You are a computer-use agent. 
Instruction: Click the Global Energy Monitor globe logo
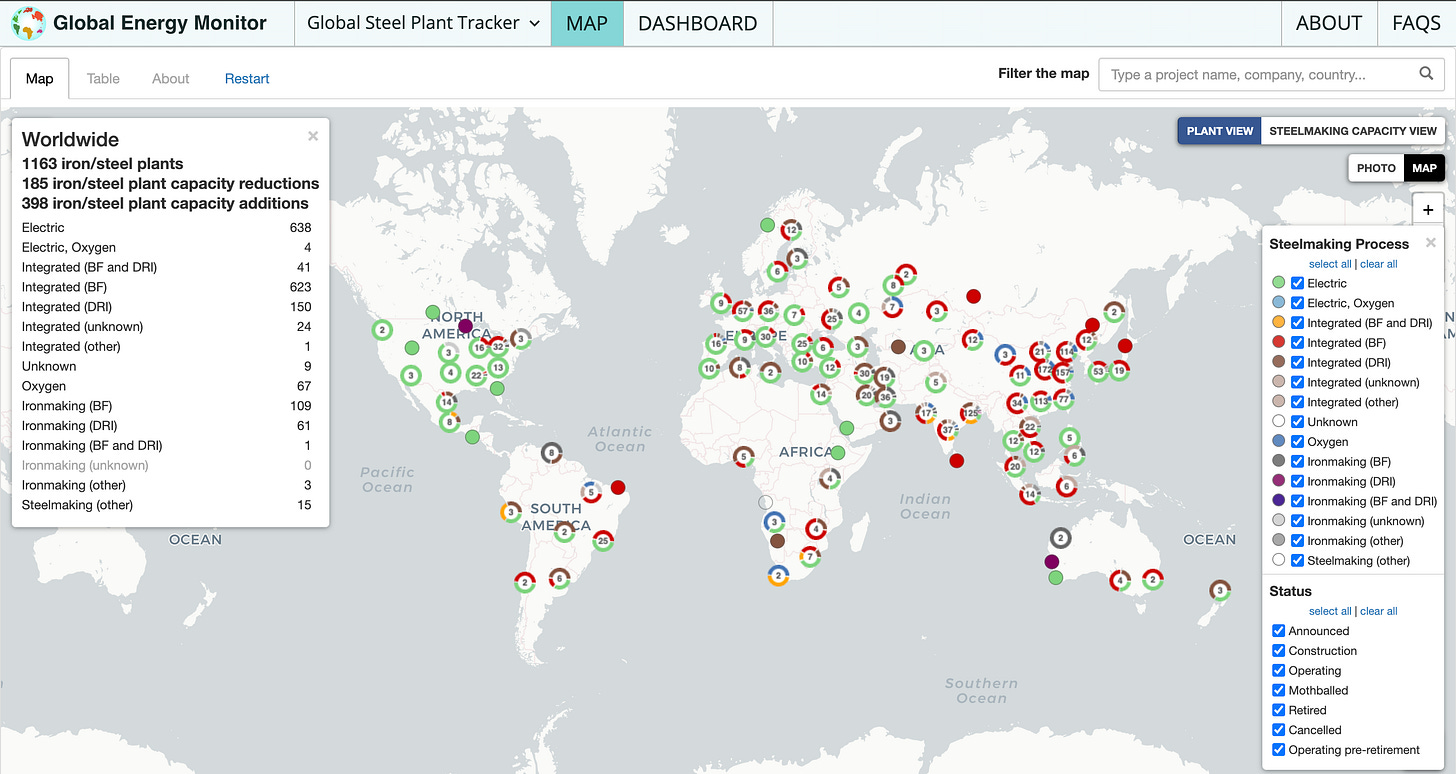(x=28, y=23)
